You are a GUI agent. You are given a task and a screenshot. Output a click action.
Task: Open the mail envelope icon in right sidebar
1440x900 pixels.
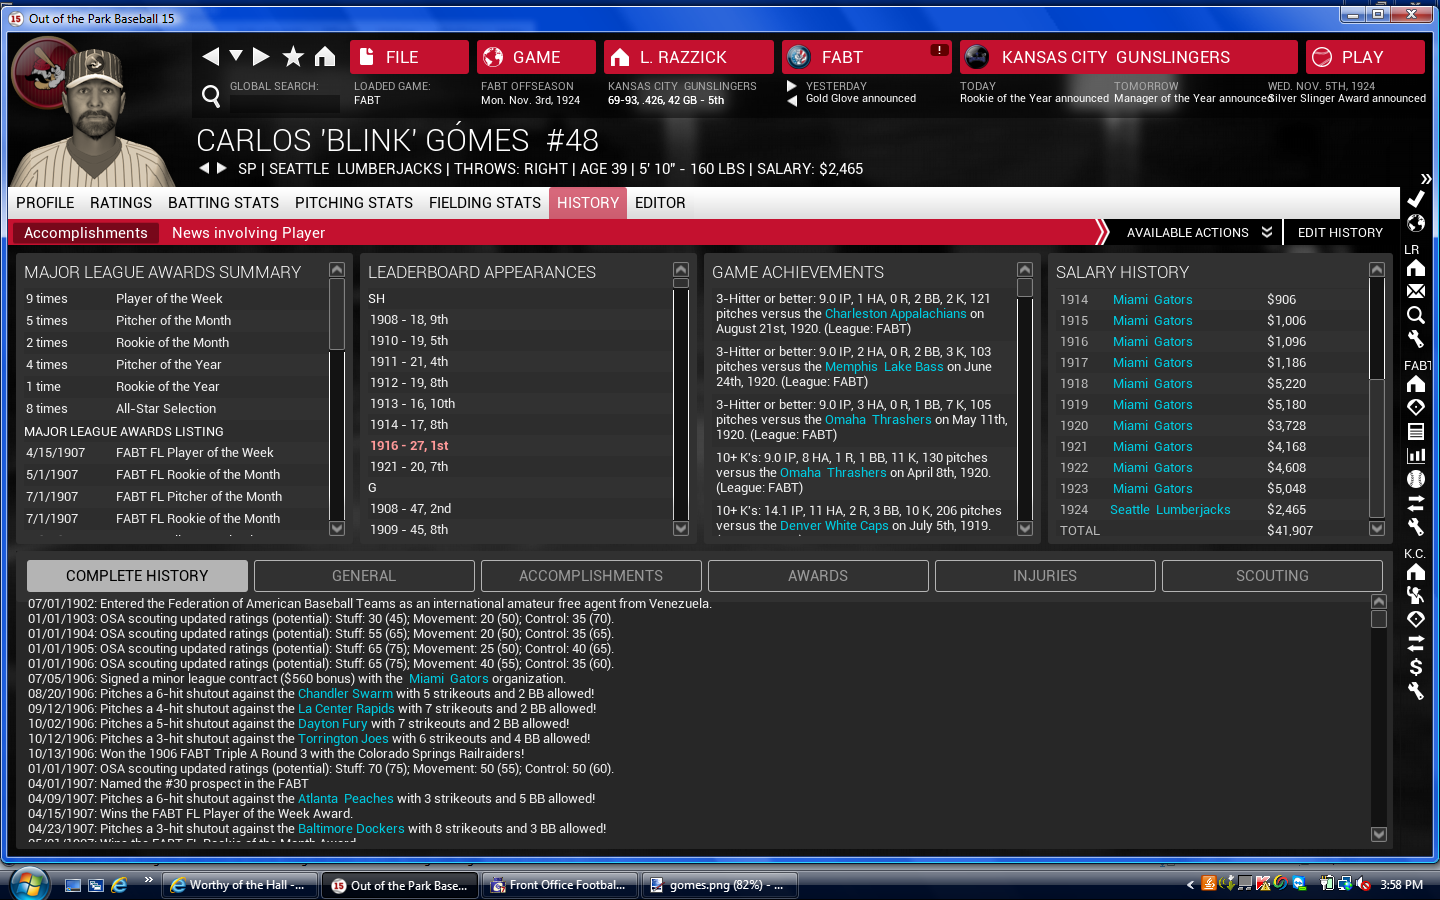click(x=1415, y=291)
